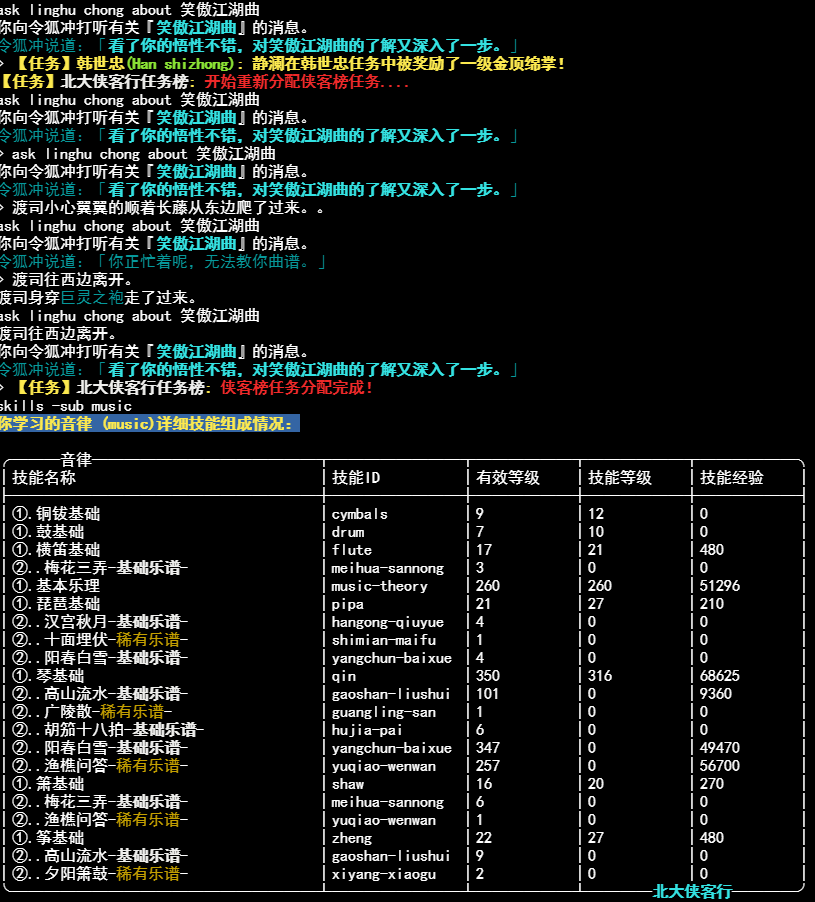Click the 铜钹基础 skill name

coord(68,514)
